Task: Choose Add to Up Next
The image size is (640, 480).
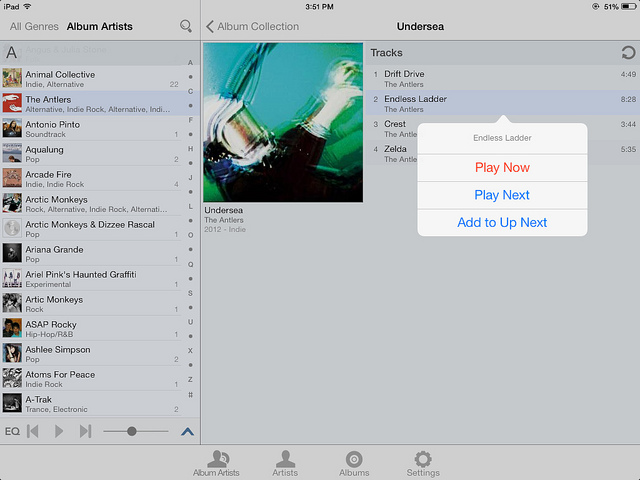Action: pos(502,222)
